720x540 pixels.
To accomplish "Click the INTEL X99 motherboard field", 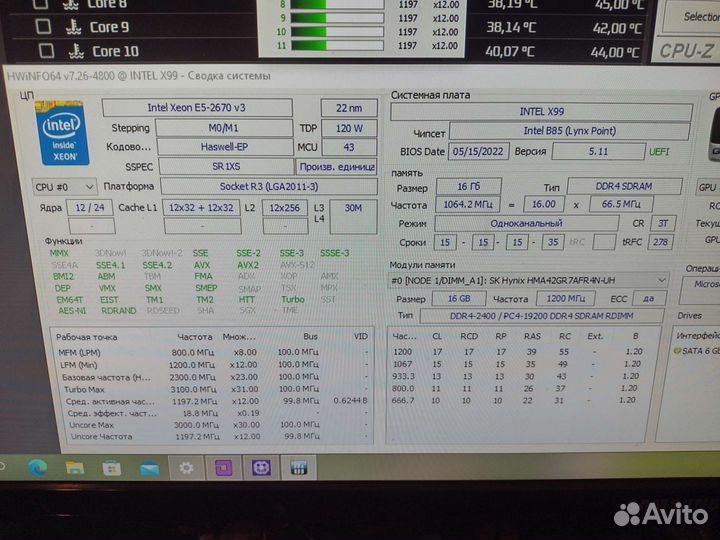I will tap(542, 112).
